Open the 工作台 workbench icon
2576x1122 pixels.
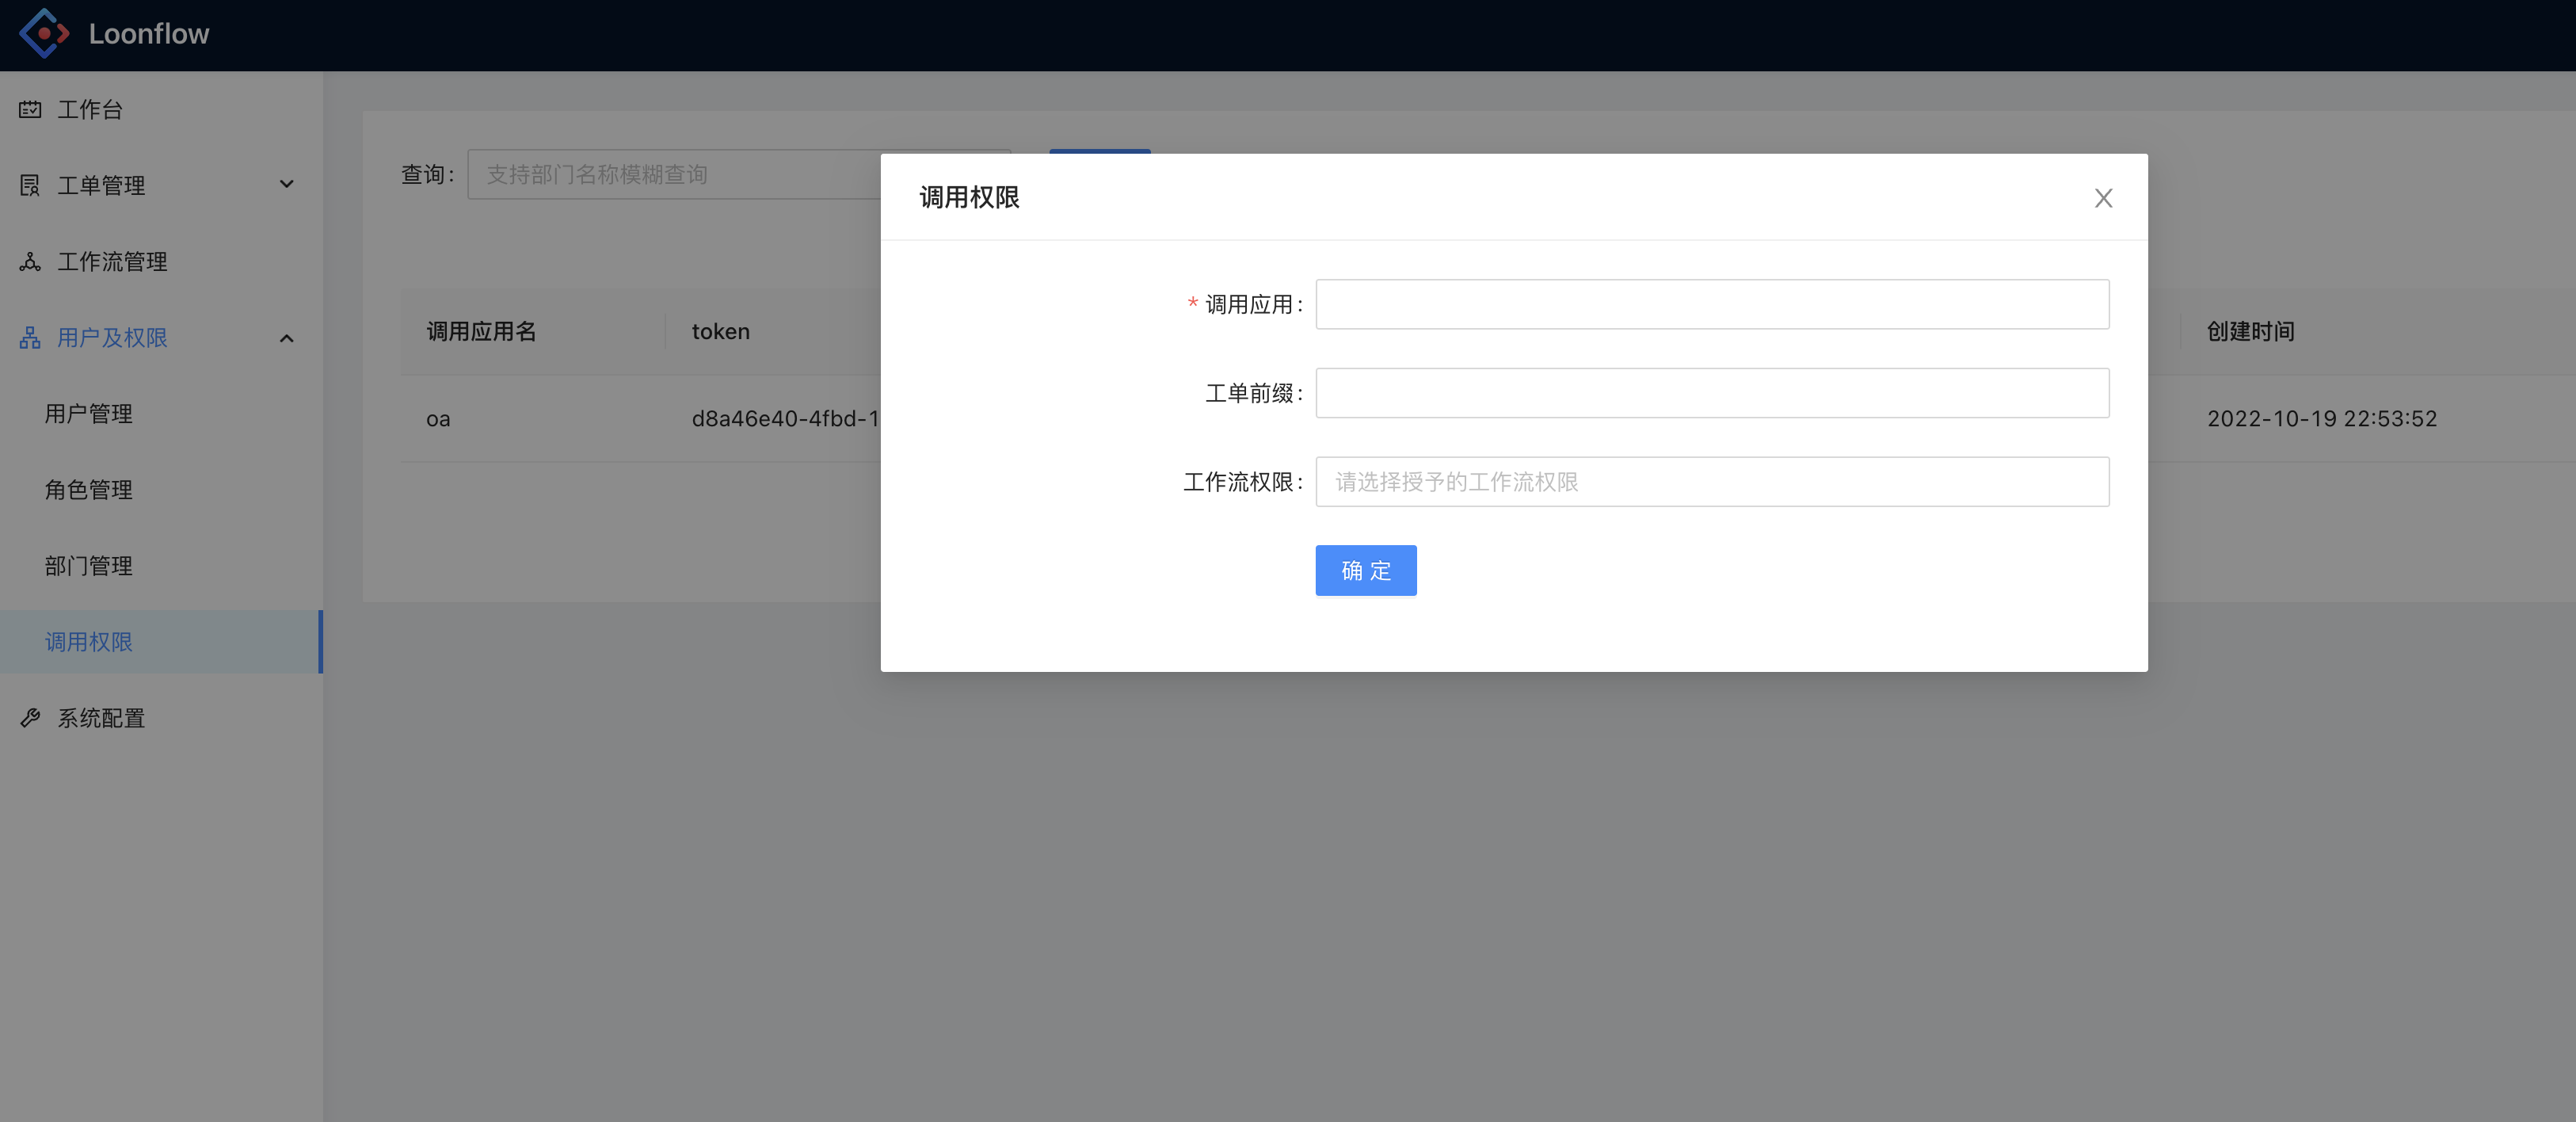(x=30, y=109)
